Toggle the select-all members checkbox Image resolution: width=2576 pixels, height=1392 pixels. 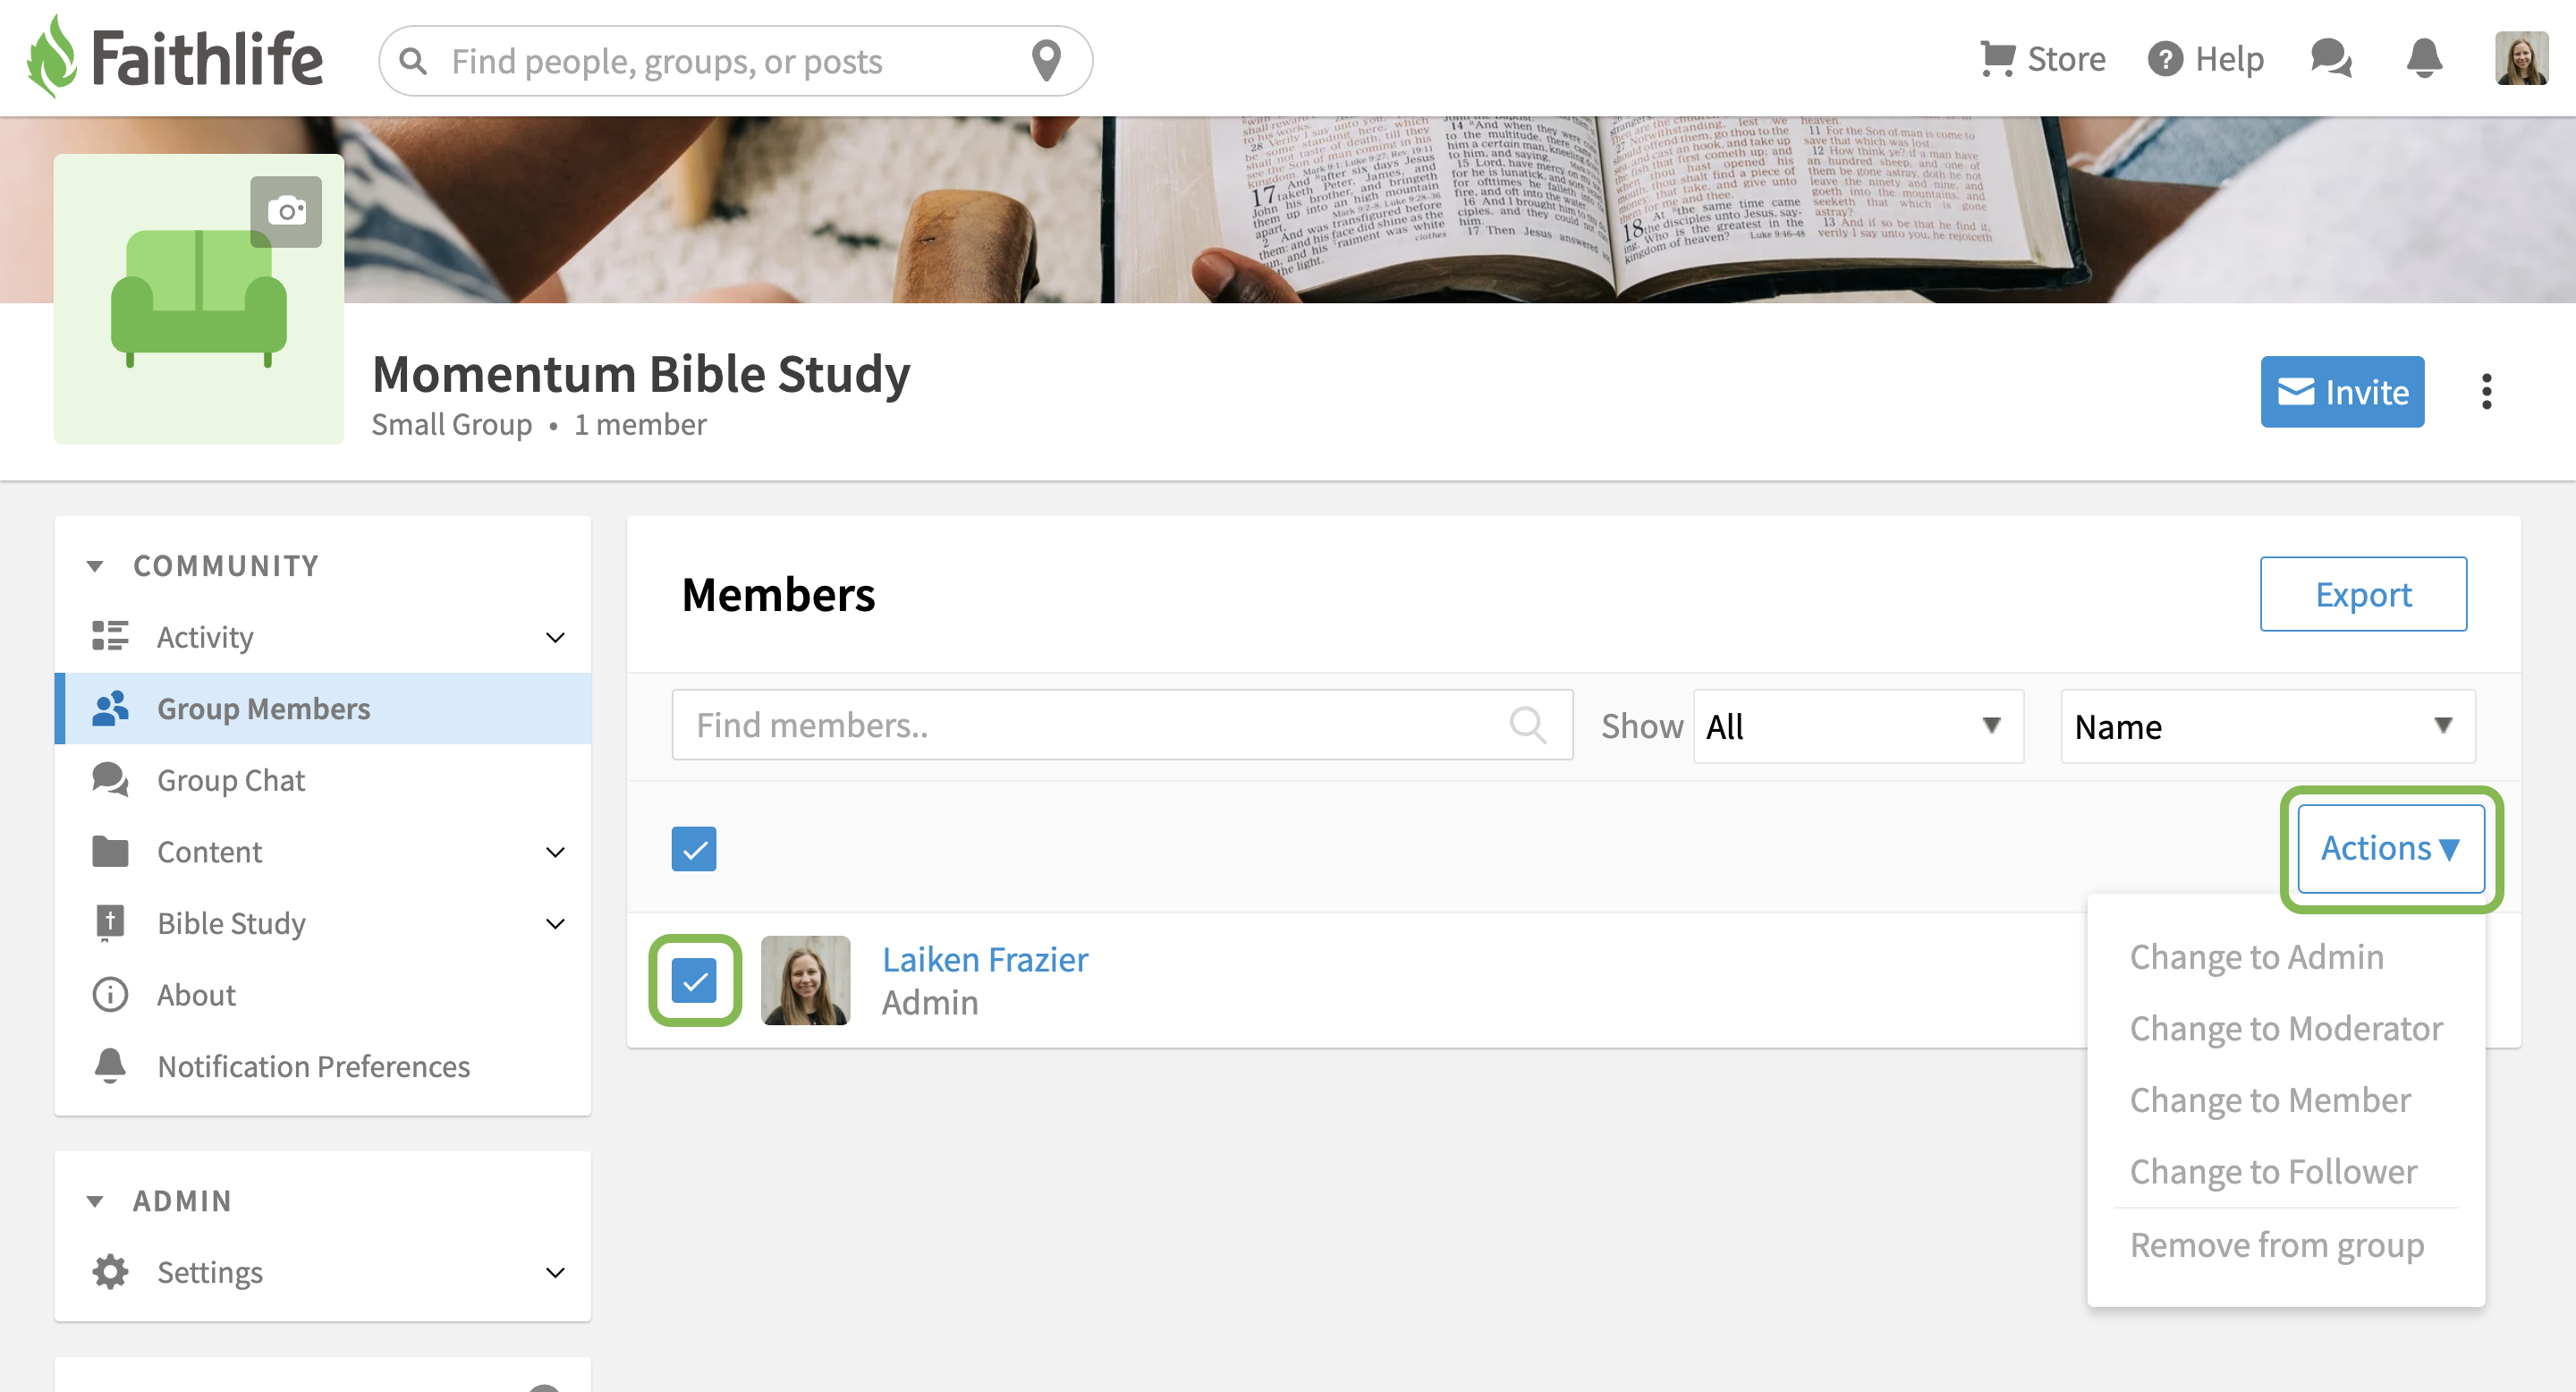click(x=694, y=849)
